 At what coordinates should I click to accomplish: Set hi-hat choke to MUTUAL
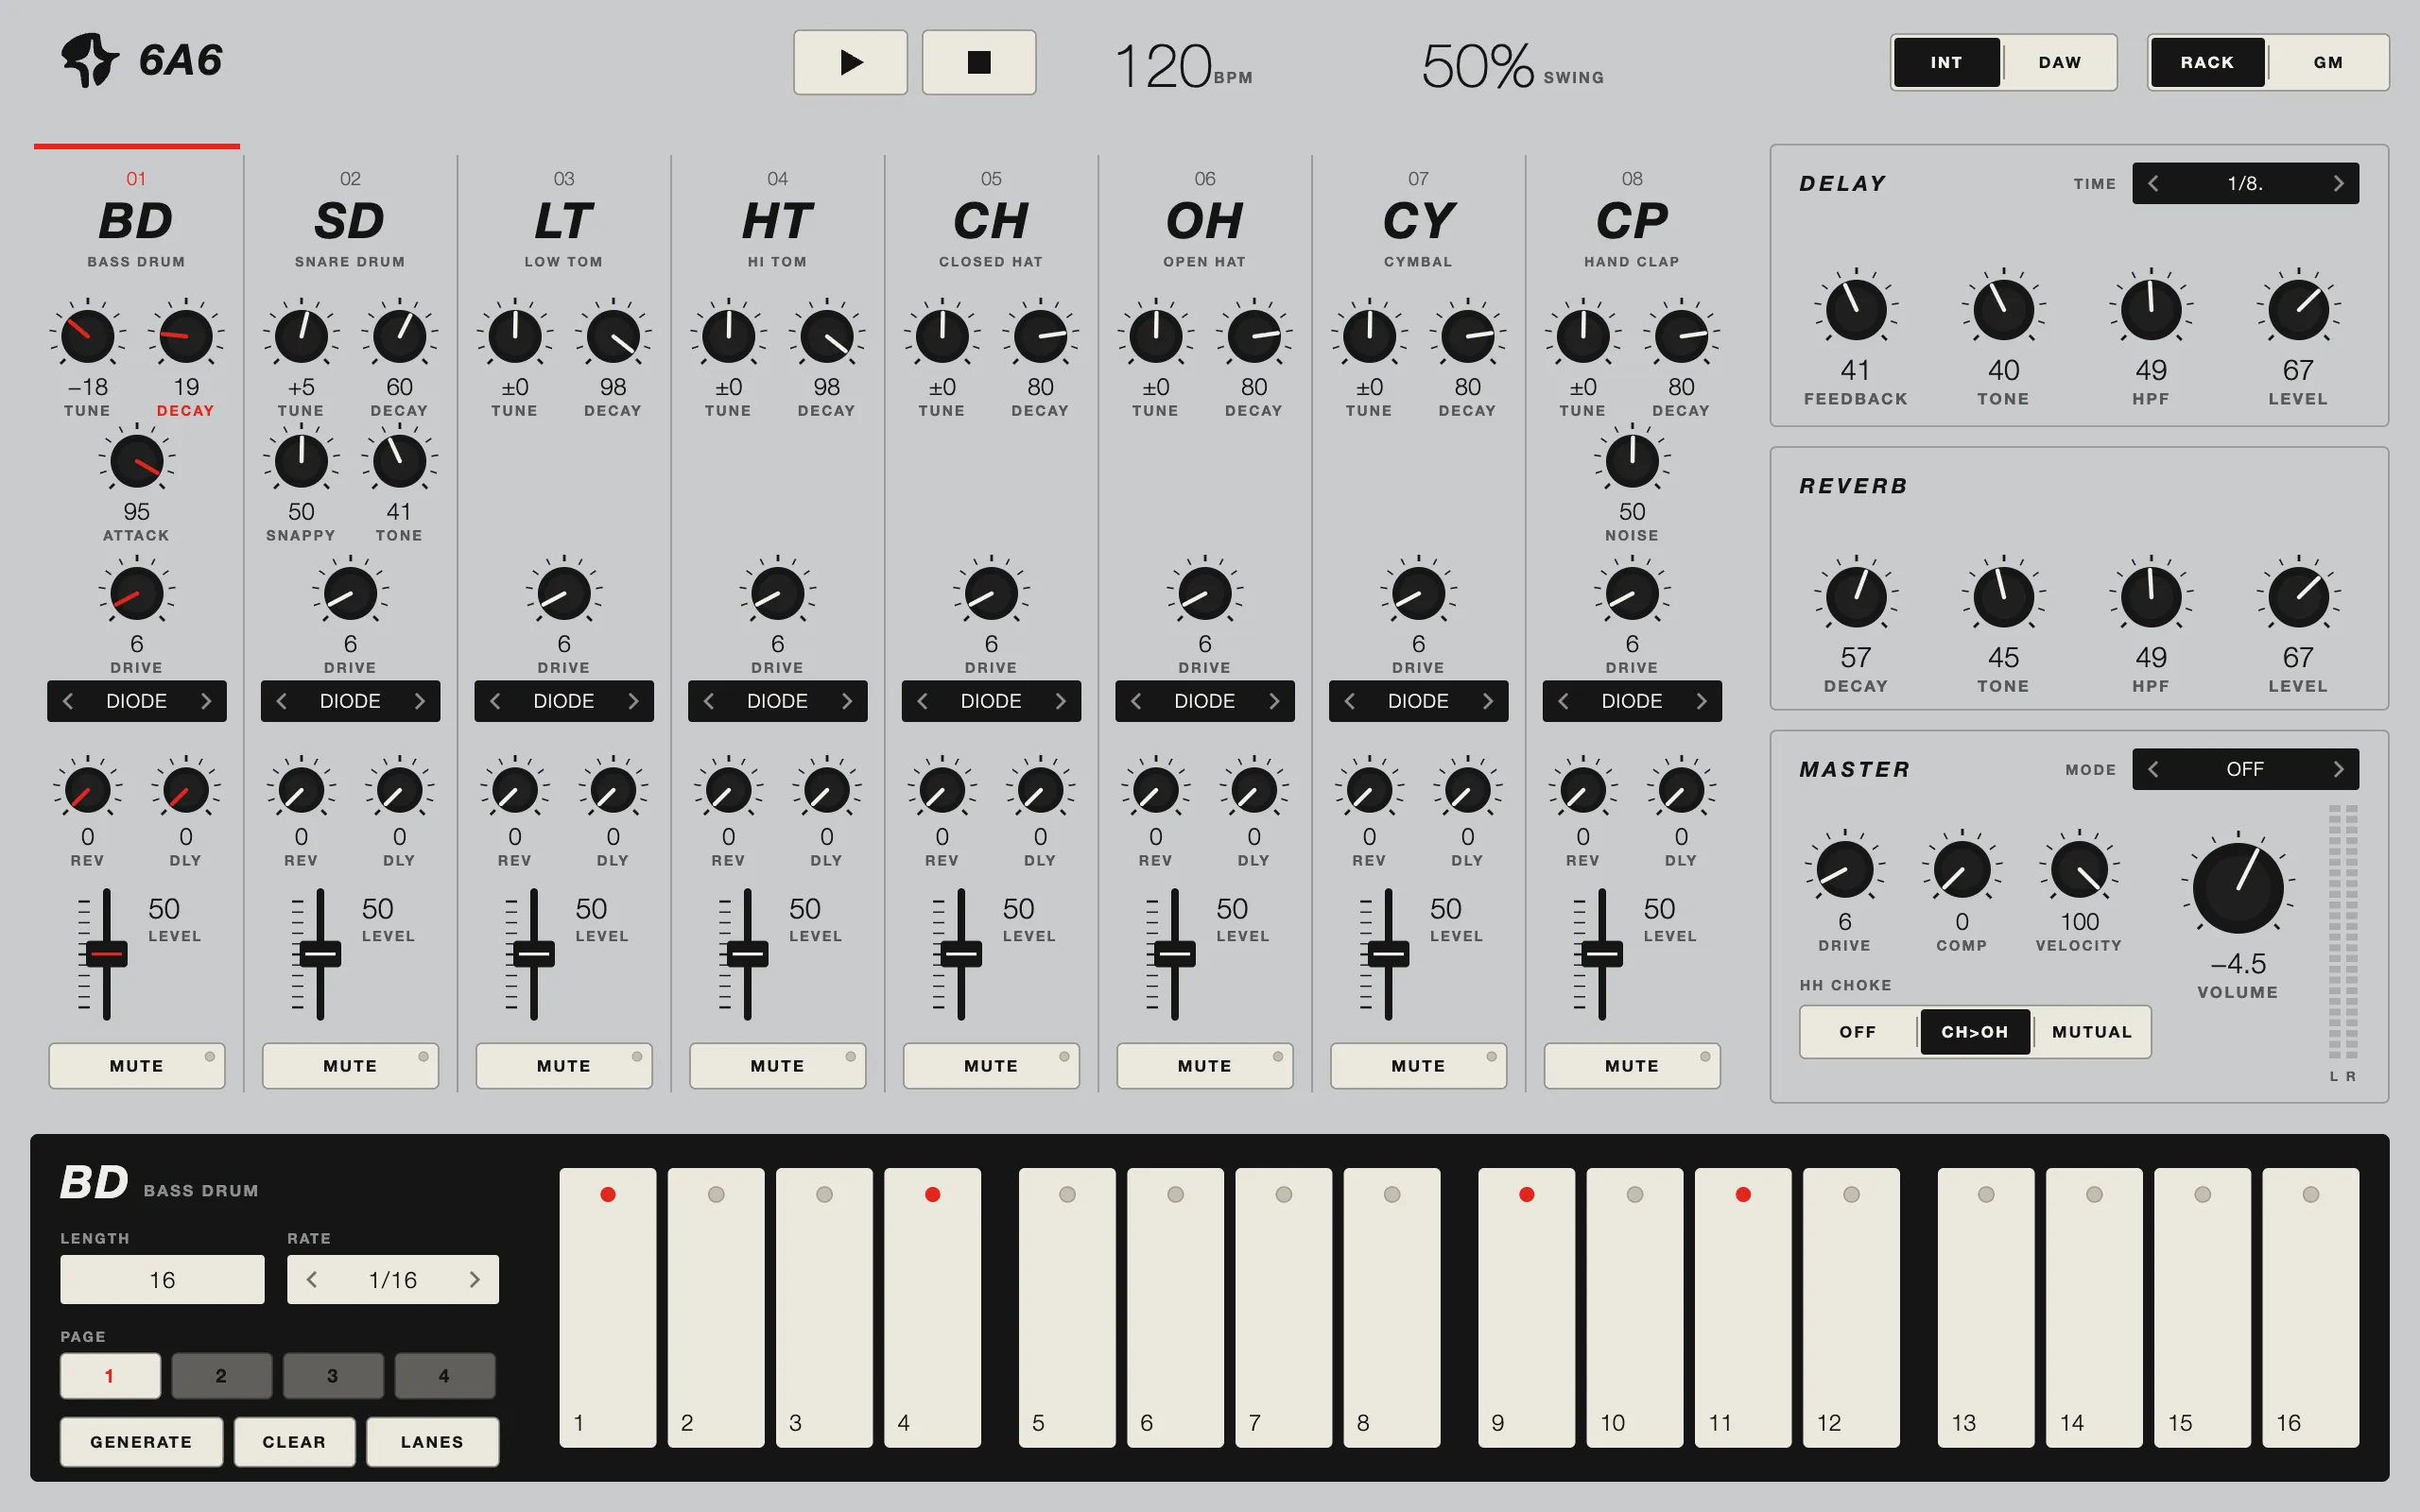(2092, 1031)
